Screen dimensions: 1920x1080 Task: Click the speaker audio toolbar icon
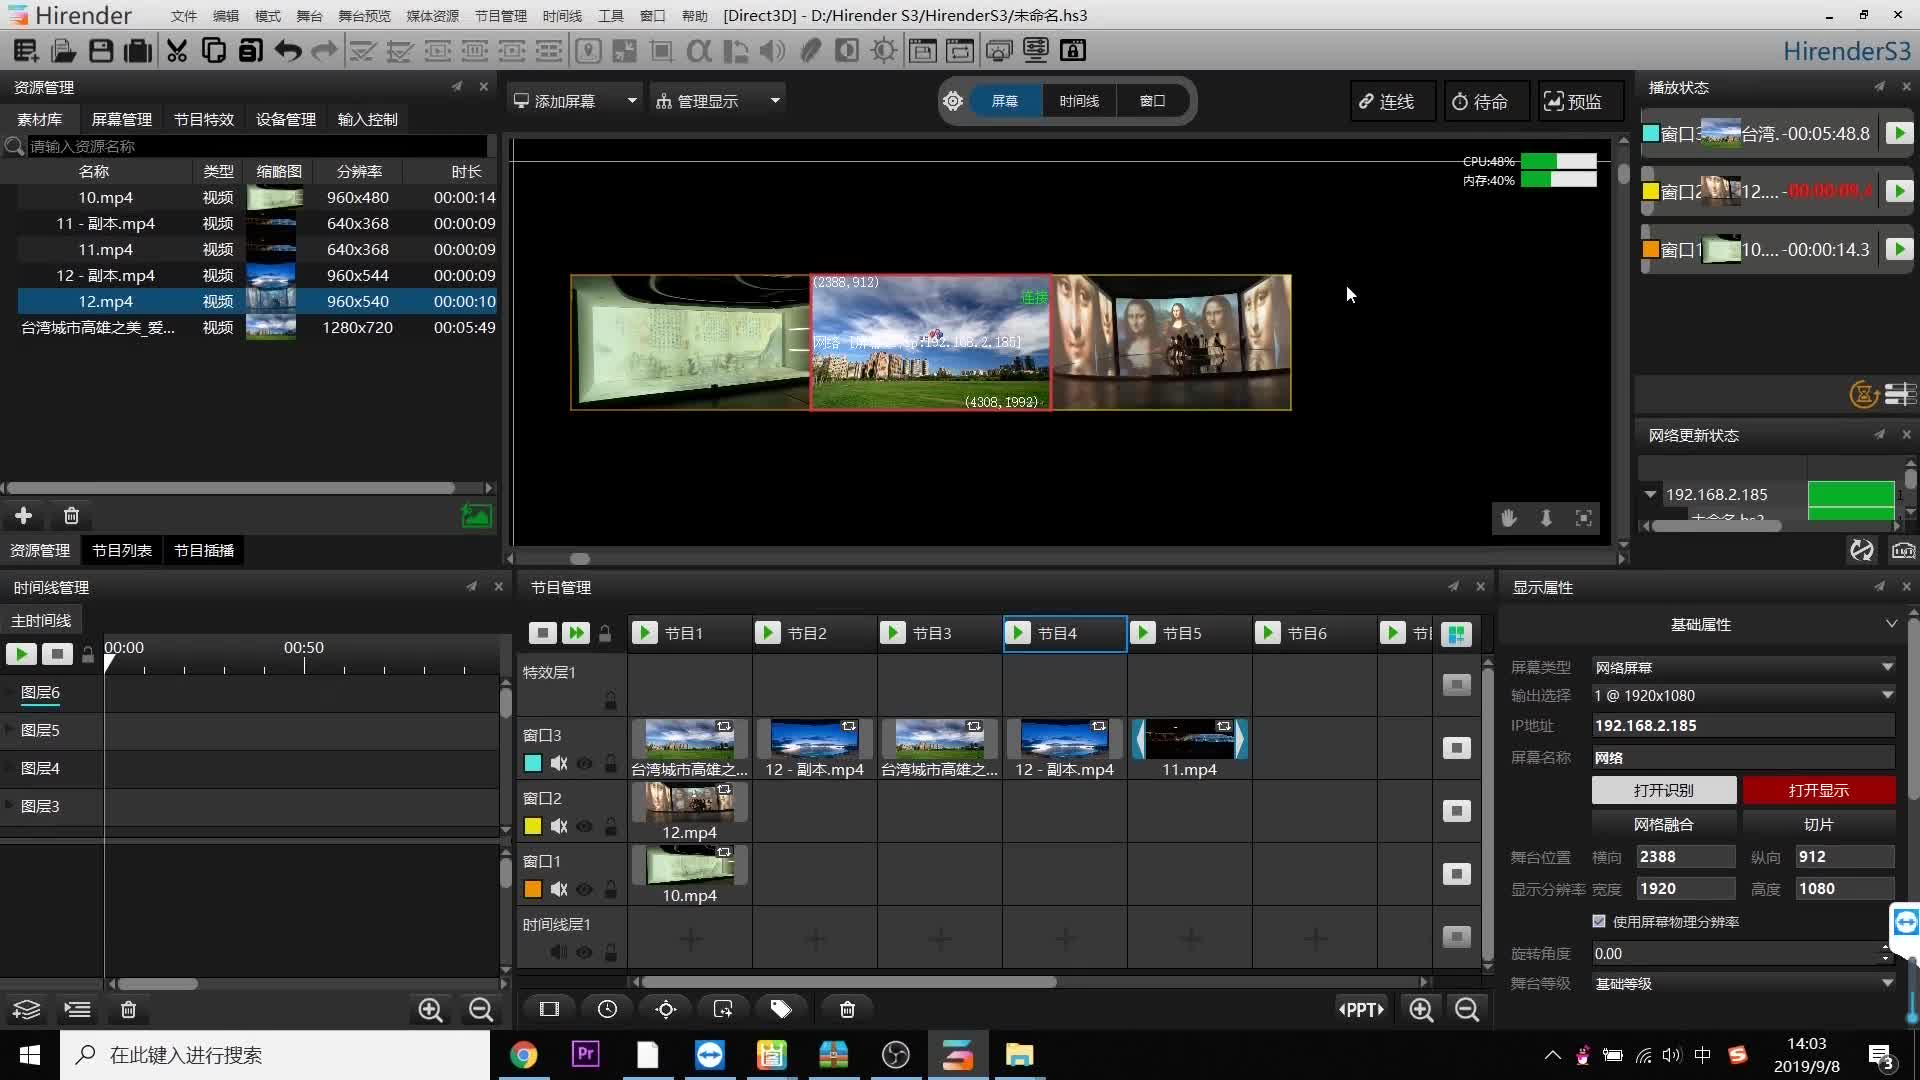(772, 50)
